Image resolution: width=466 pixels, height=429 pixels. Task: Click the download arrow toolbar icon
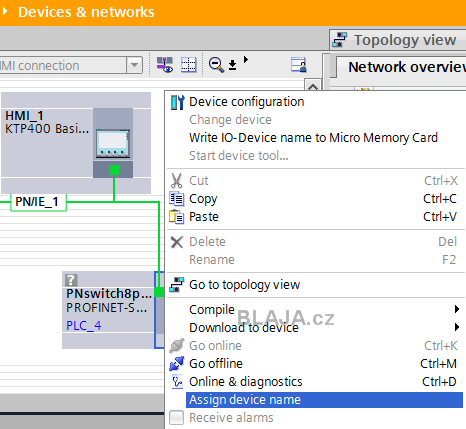[x=232, y=65]
